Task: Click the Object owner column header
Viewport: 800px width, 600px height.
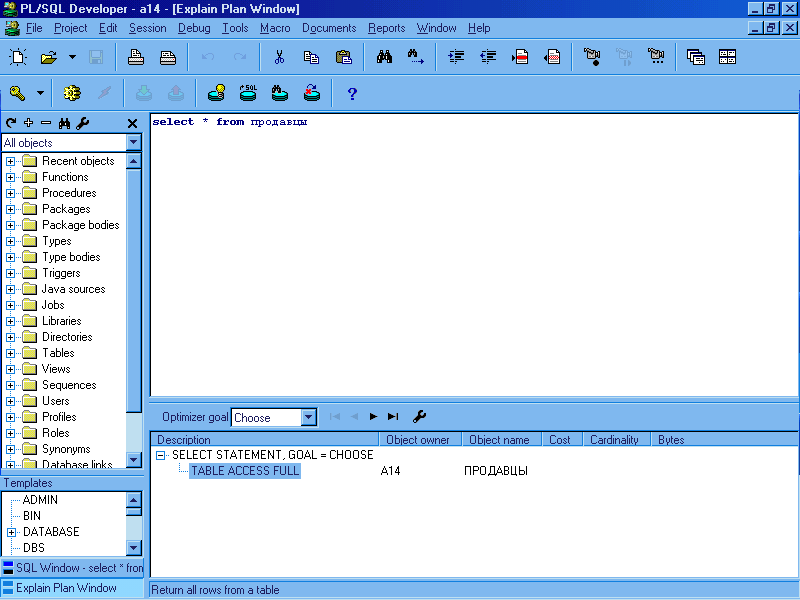Action: coord(420,439)
